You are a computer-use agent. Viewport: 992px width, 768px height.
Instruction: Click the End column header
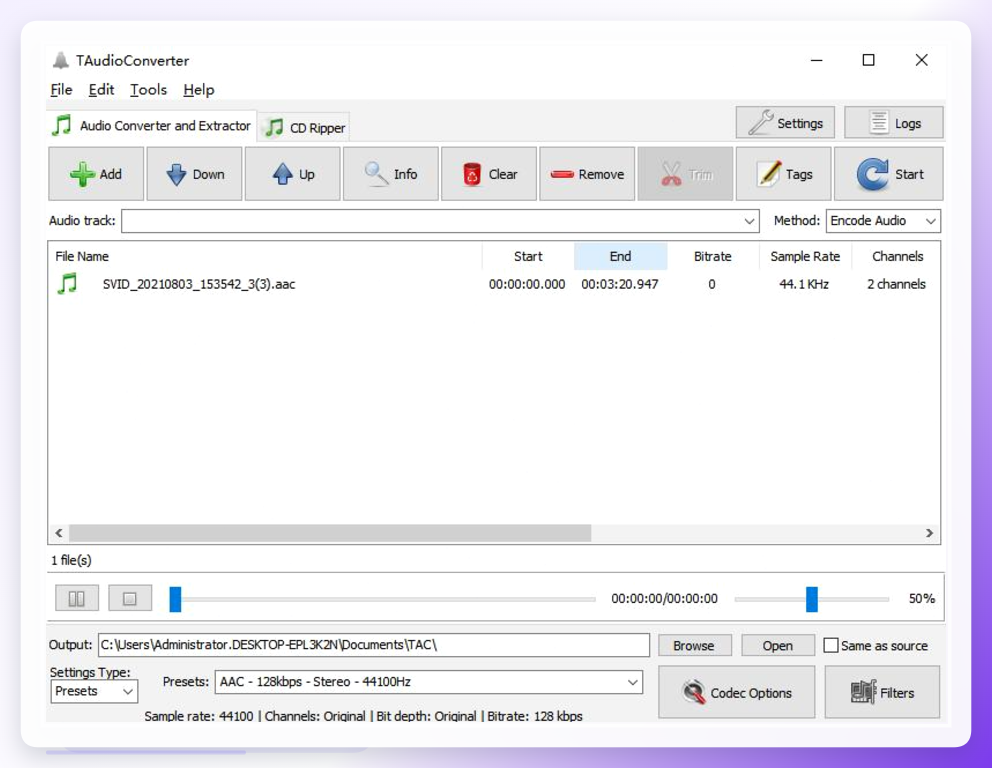621,256
